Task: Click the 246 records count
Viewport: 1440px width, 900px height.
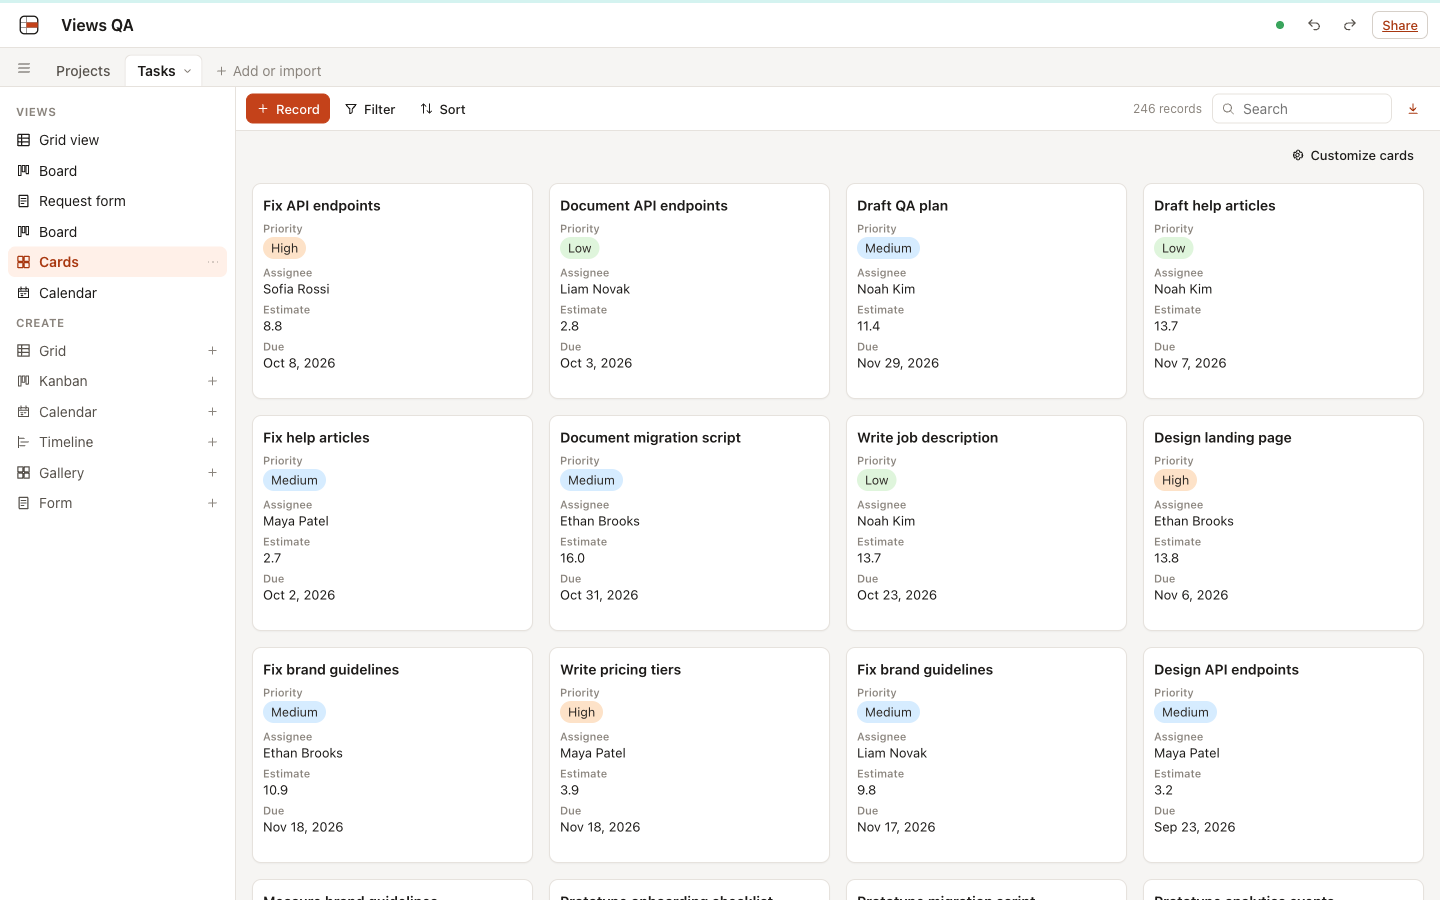Action: 1167,109
